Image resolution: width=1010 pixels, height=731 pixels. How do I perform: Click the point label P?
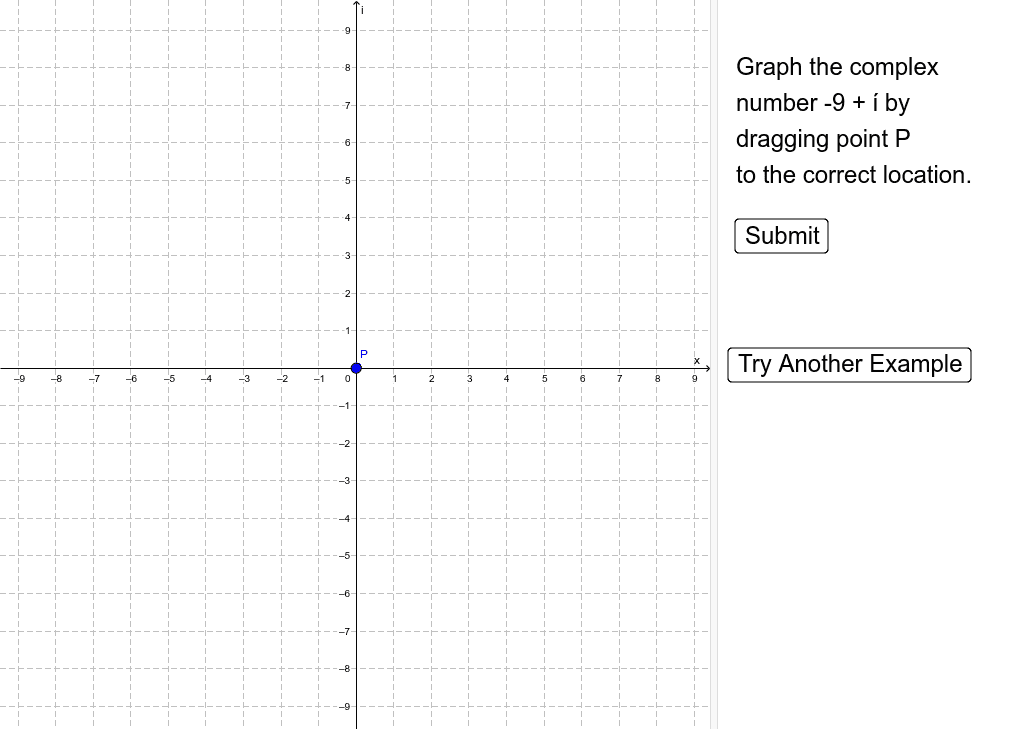tap(364, 354)
